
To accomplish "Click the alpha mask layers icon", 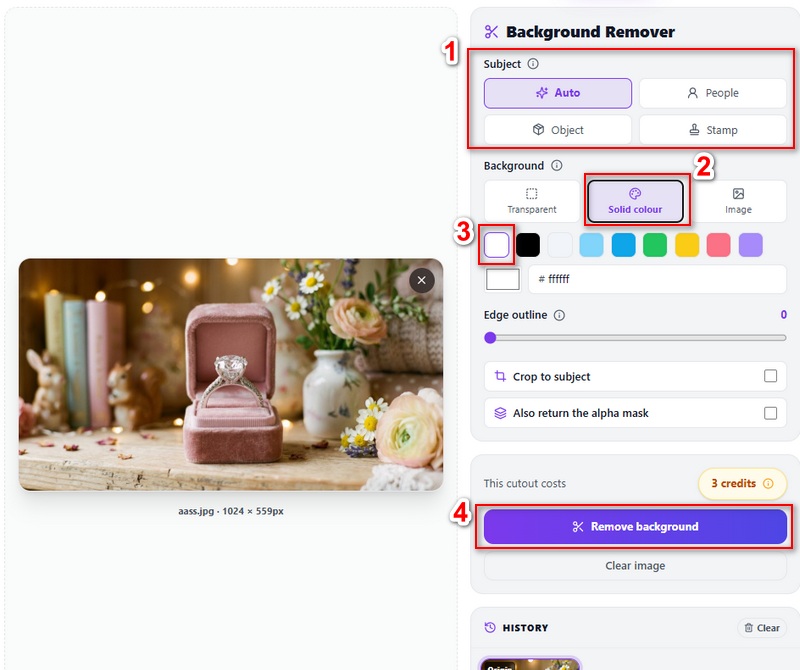I will (x=500, y=413).
